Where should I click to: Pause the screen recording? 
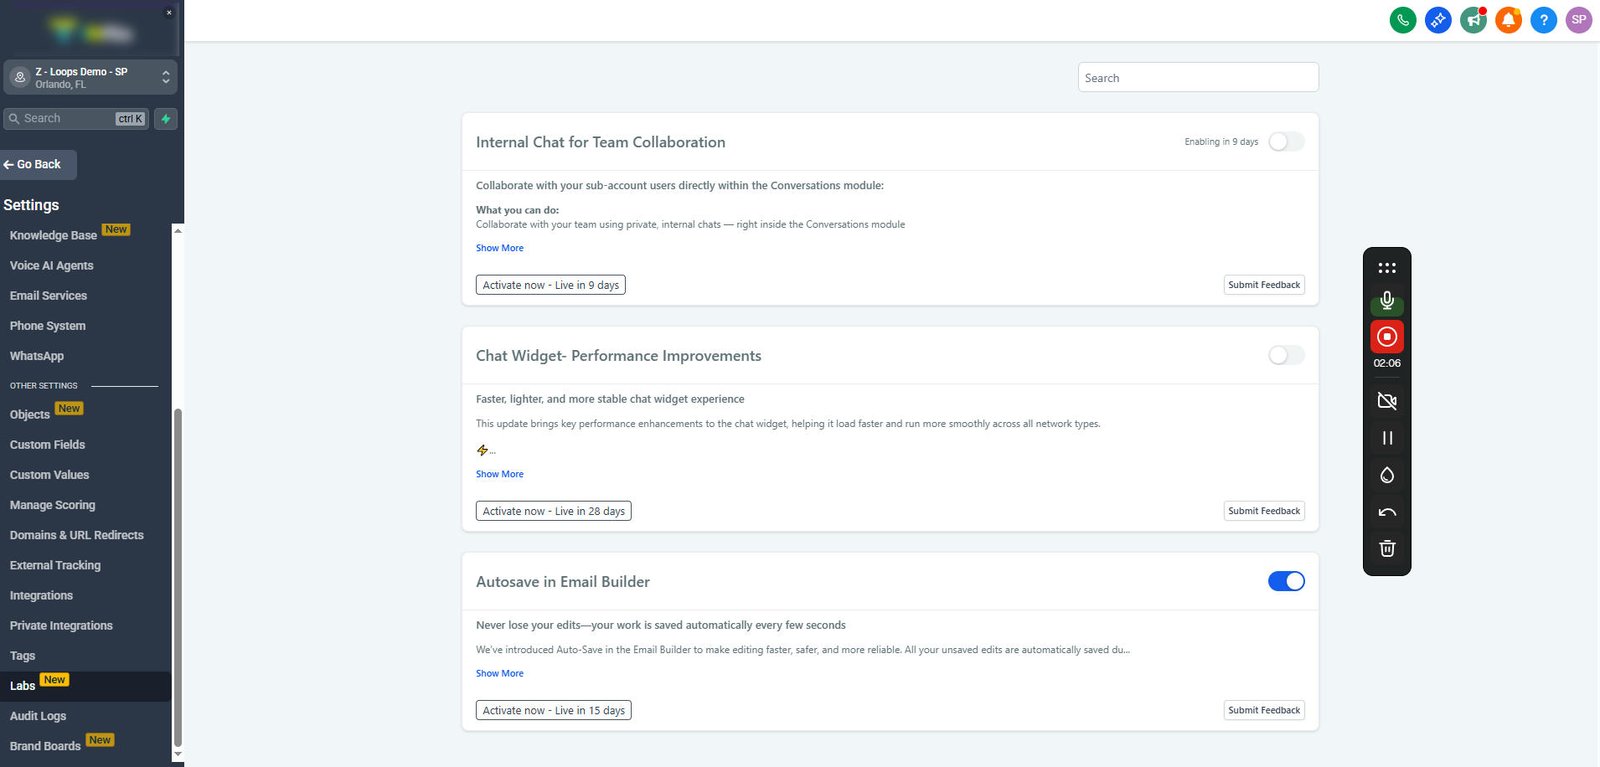[x=1387, y=438]
